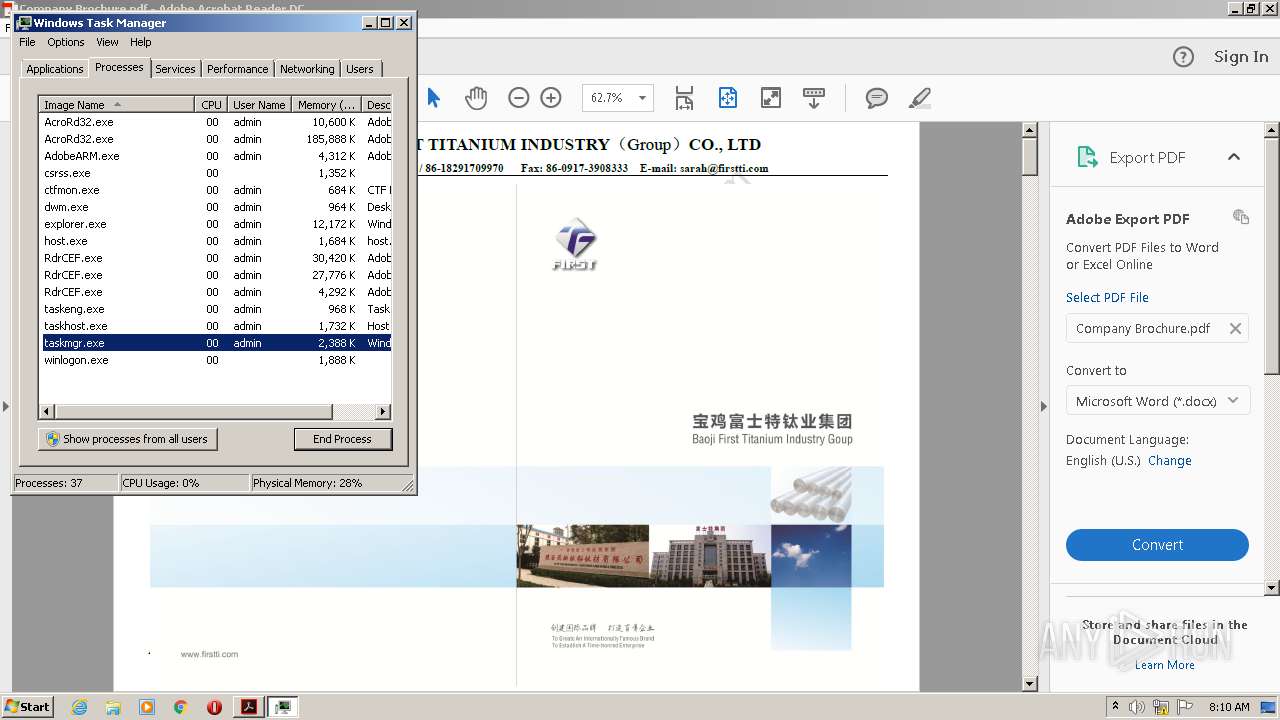Select the dwm.exe process row
This screenshot has height=720, width=1280.
[215, 207]
